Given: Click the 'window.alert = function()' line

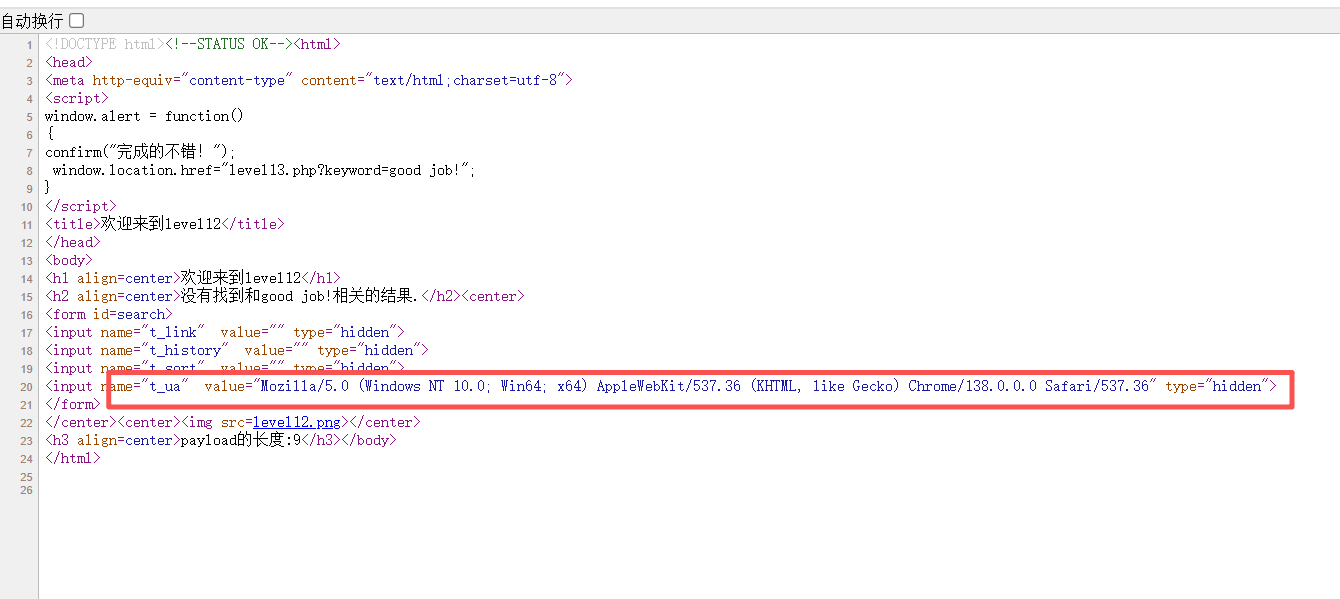Looking at the screenshot, I should coord(144,116).
